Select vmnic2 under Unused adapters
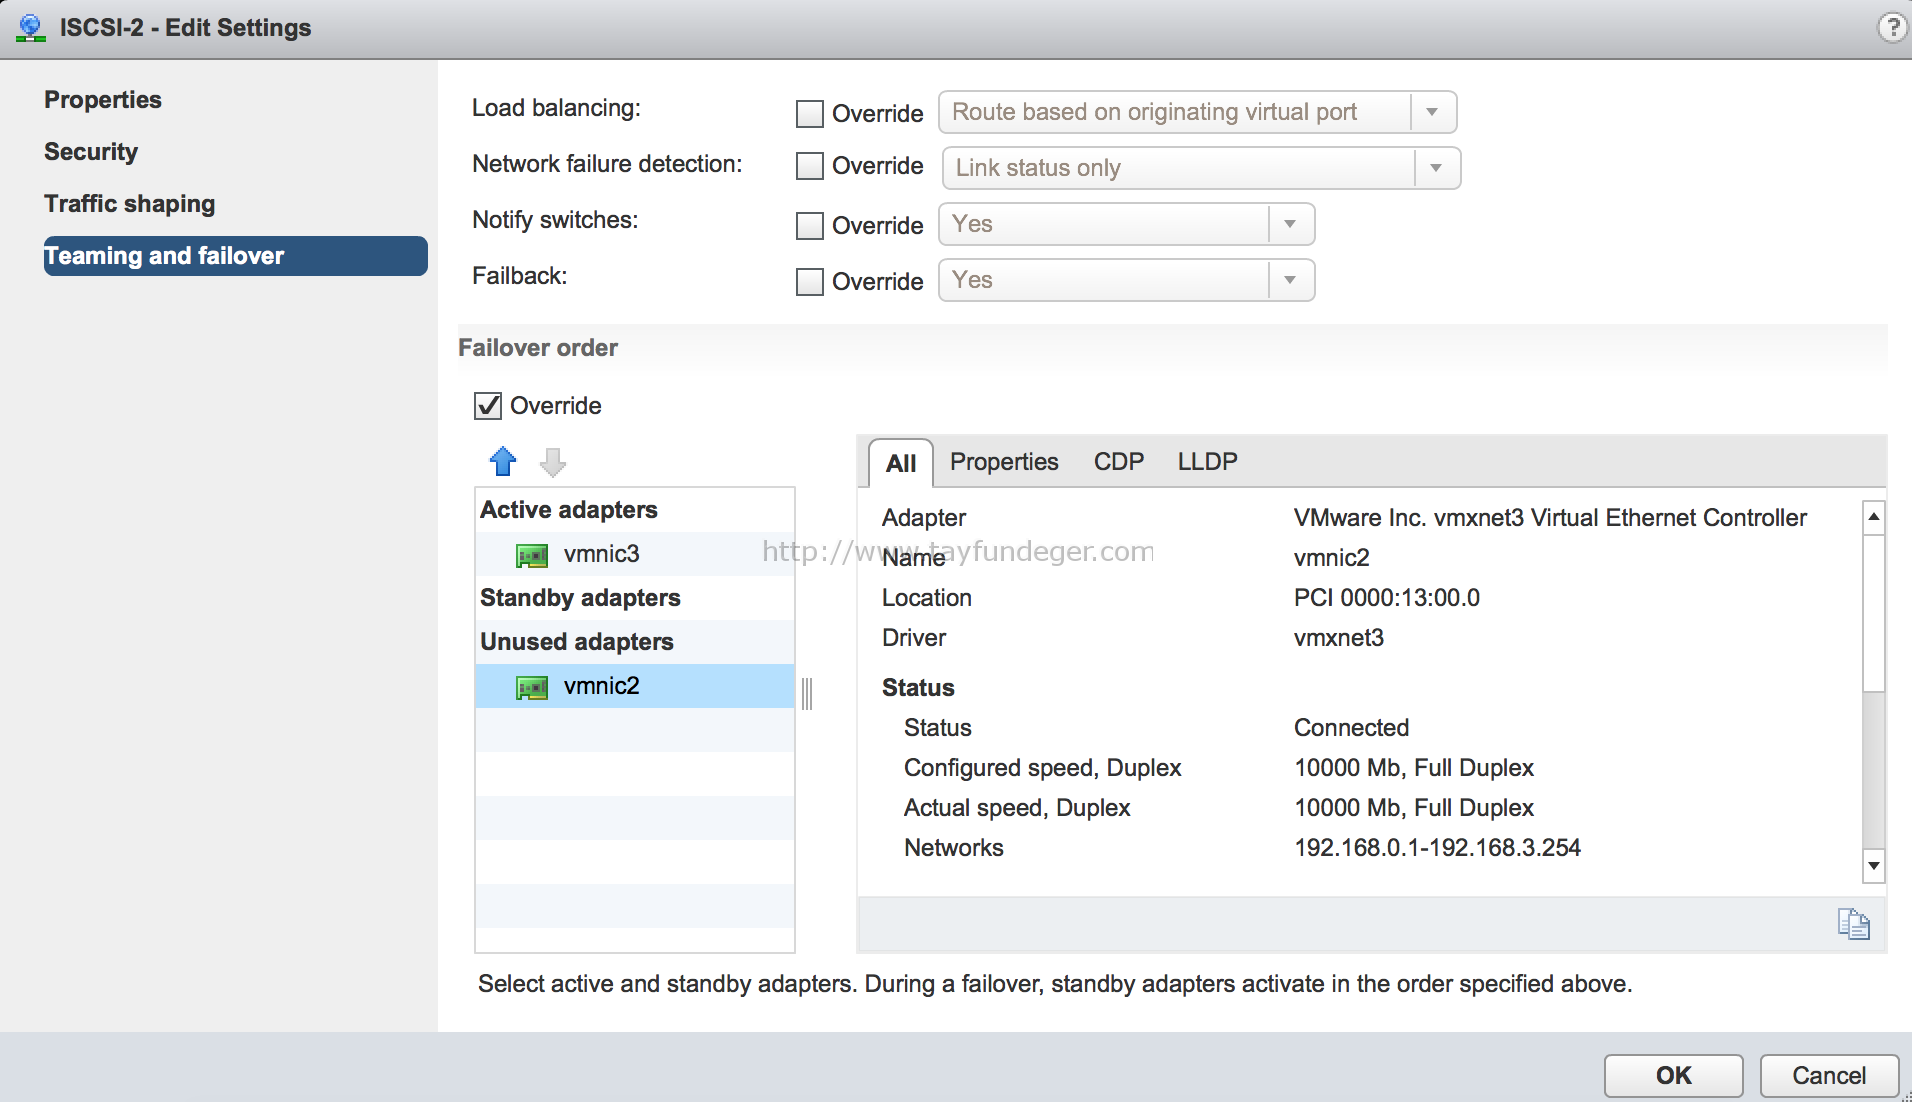Screen dimensions: 1912x1102 pos(635,686)
